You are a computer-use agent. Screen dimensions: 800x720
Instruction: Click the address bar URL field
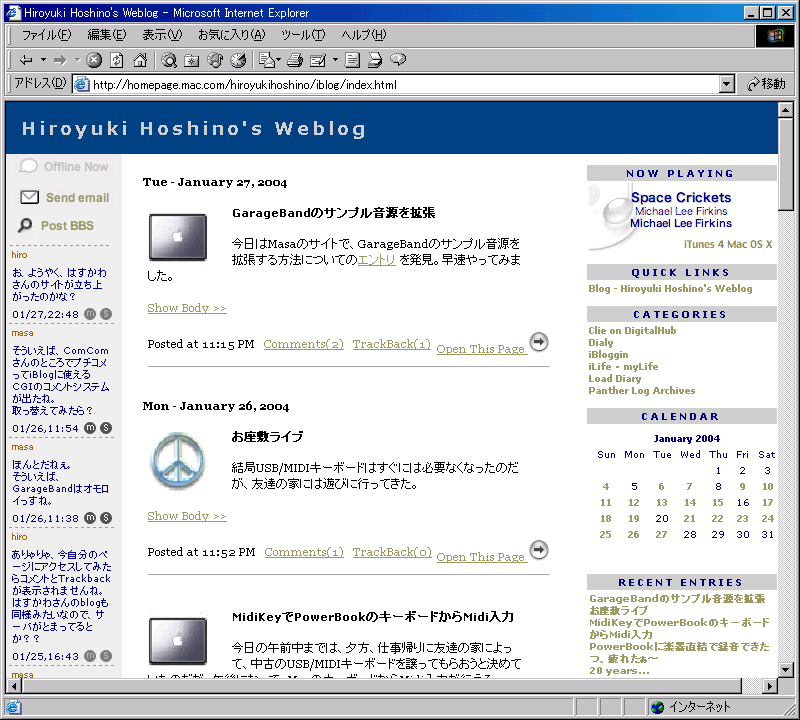click(404, 85)
